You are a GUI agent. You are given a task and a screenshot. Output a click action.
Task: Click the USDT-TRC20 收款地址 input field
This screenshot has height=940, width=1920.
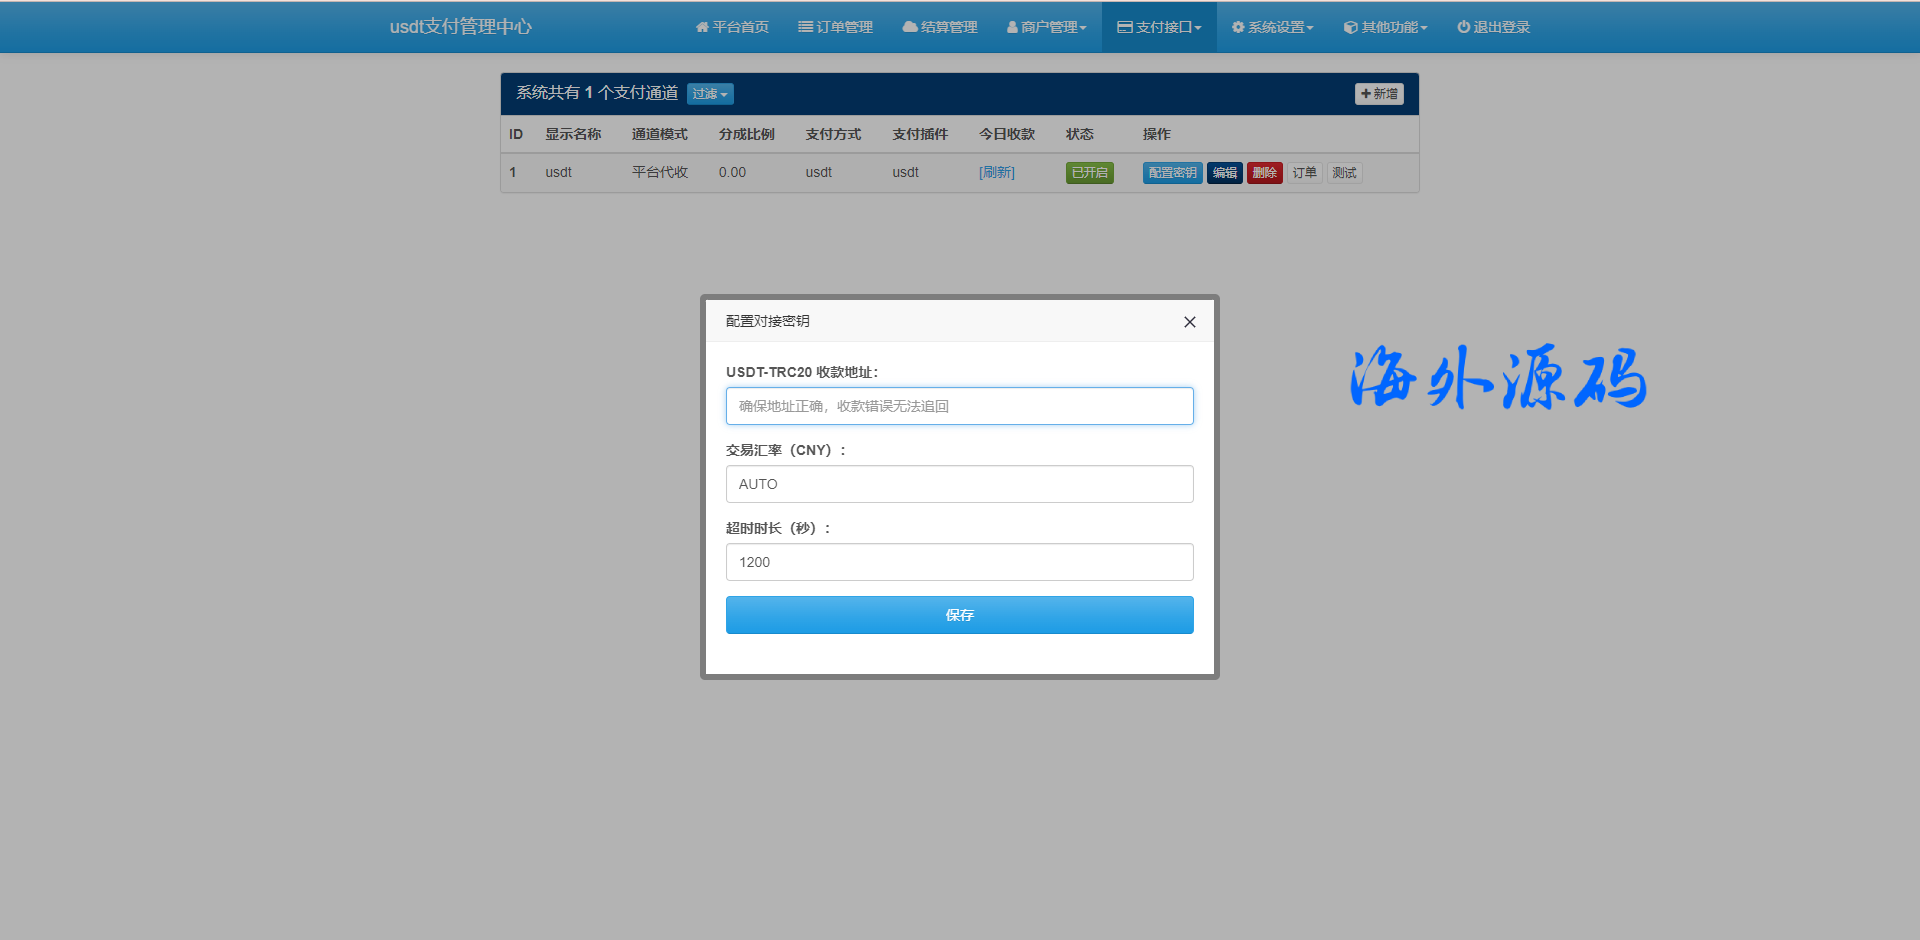pyautogui.click(x=959, y=406)
